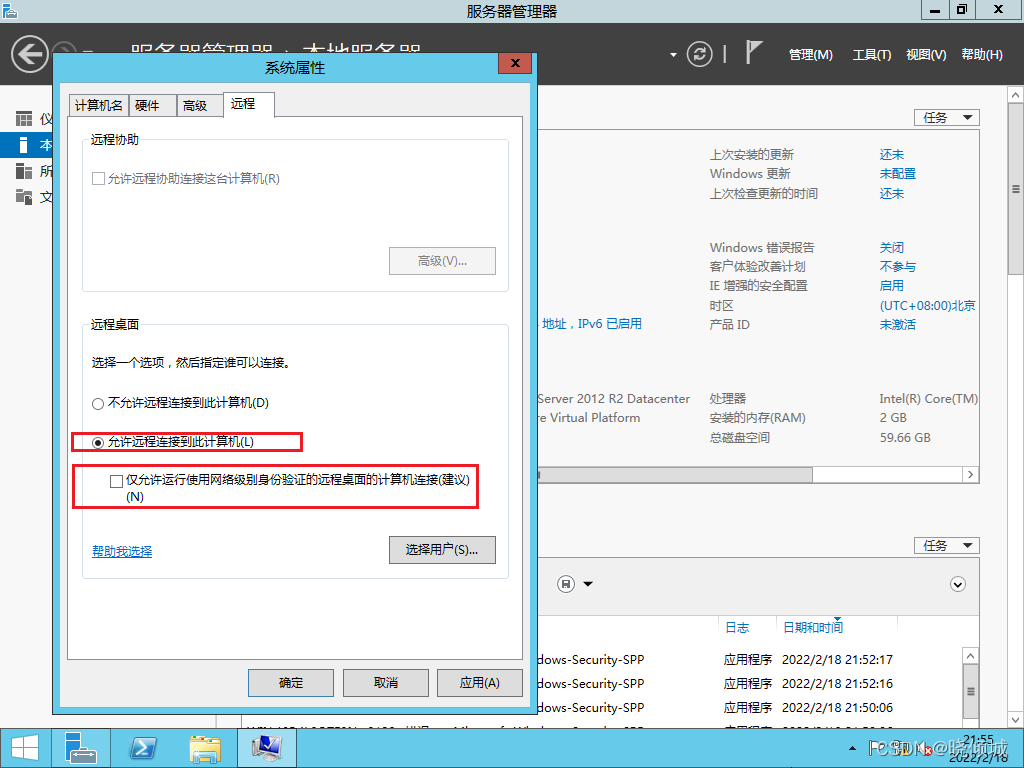The width and height of the screenshot is (1024, 768).
Task: Sort by the 日期和时间 column header
Action: pos(813,628)
